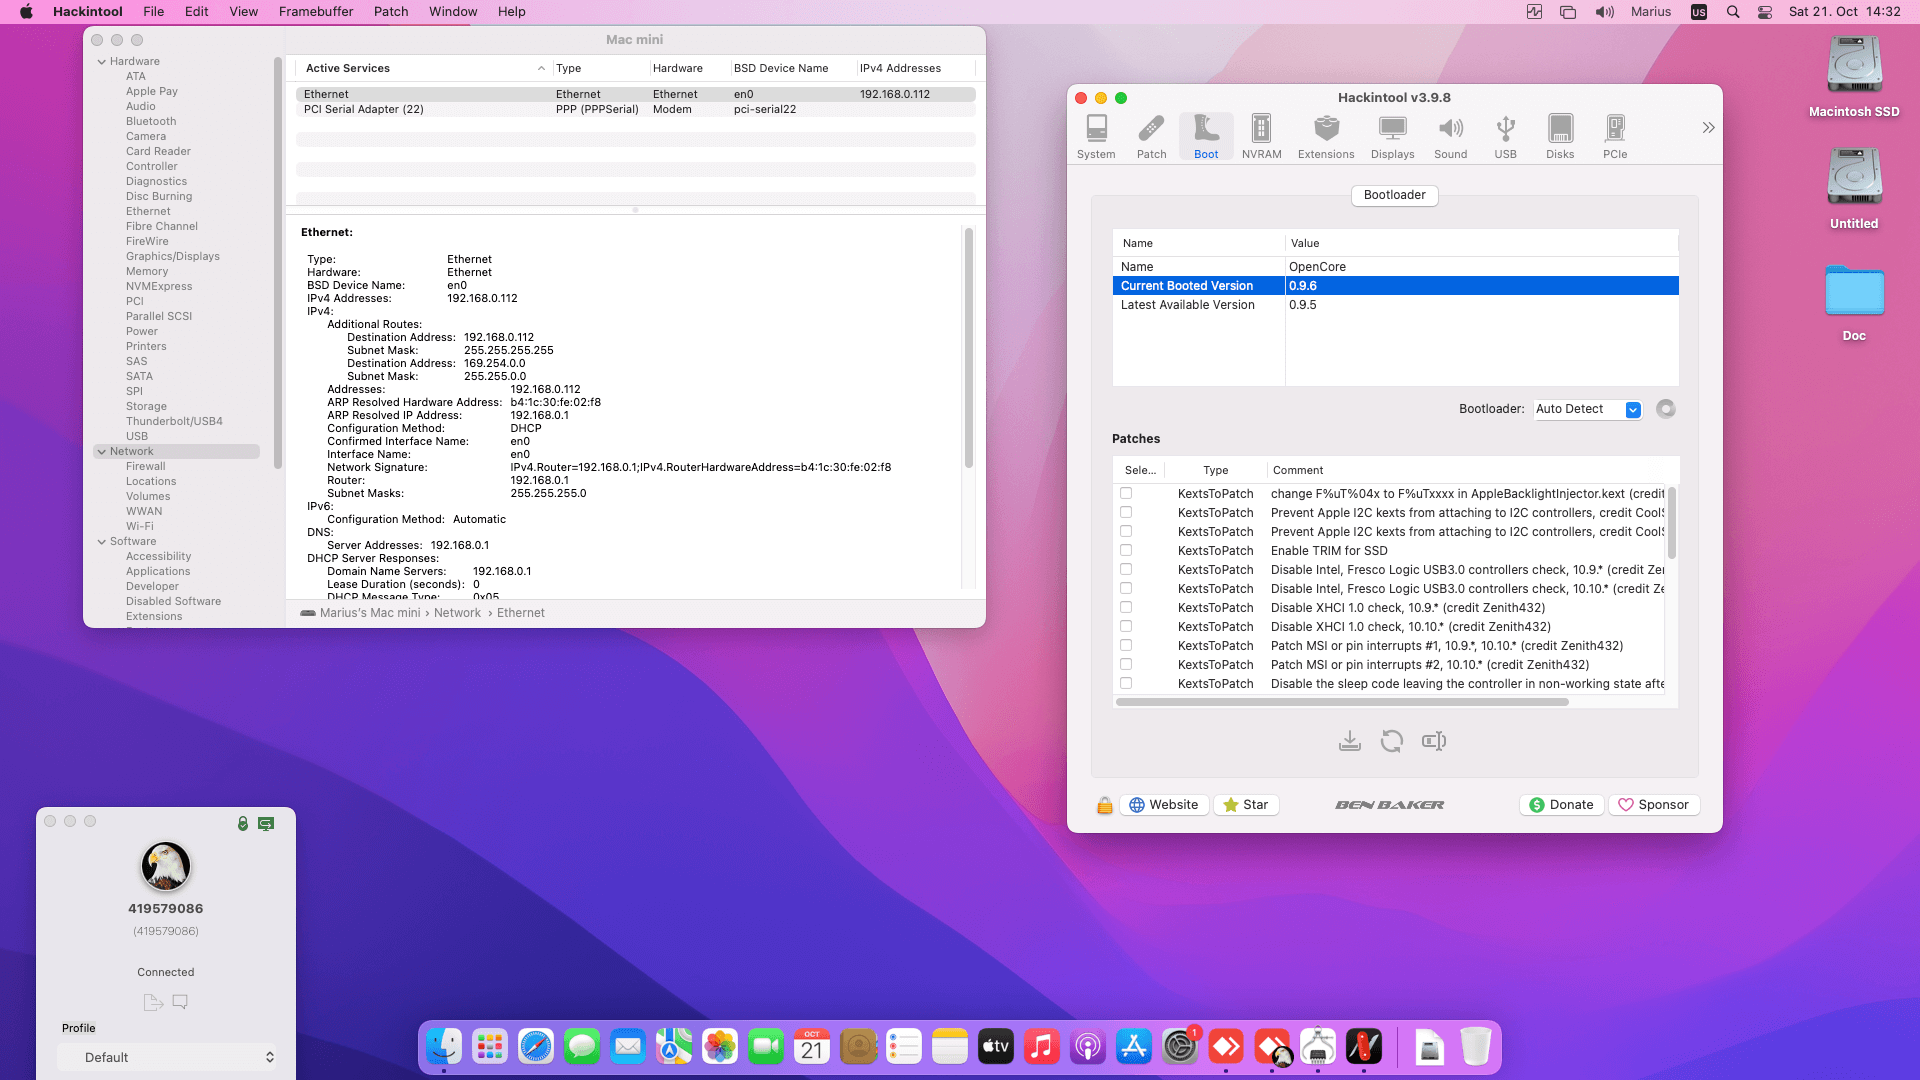
Task: Tick the AppleBacklightInjector patch checkbox
Action: [1126, 493]
